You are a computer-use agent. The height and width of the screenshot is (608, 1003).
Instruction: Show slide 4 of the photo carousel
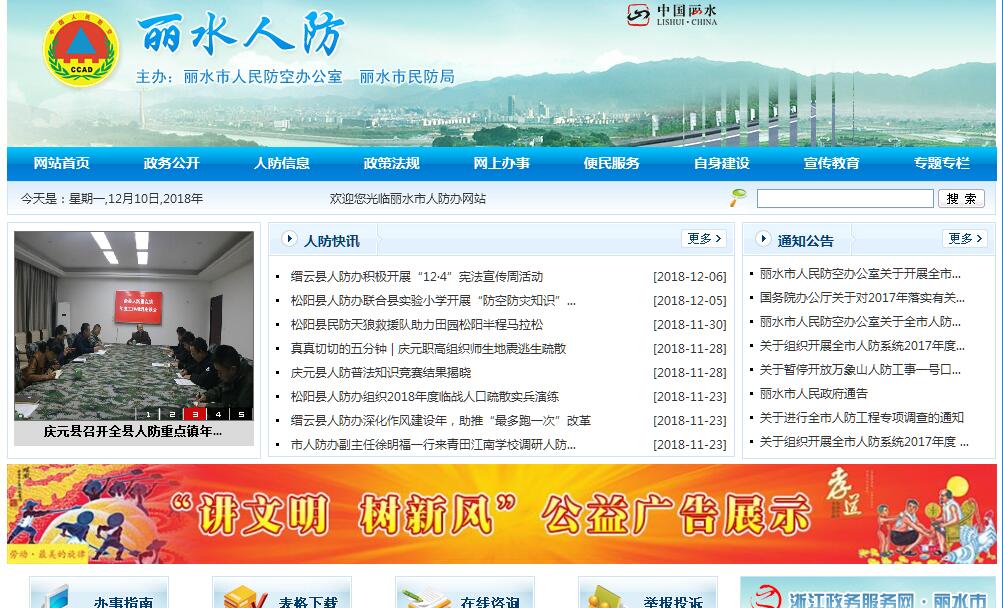(218, 414)
